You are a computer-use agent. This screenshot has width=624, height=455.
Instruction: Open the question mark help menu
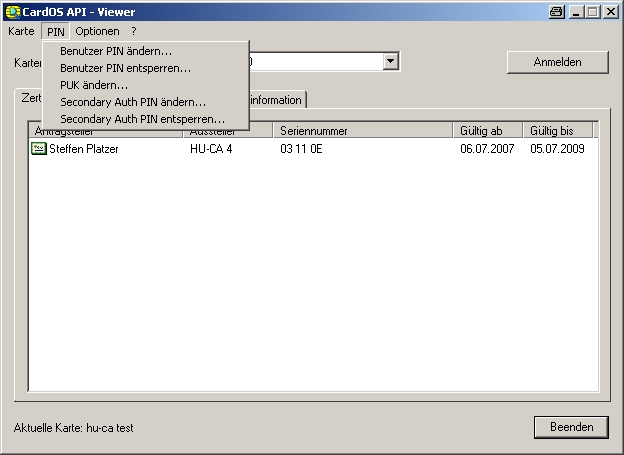pos(133,31)
